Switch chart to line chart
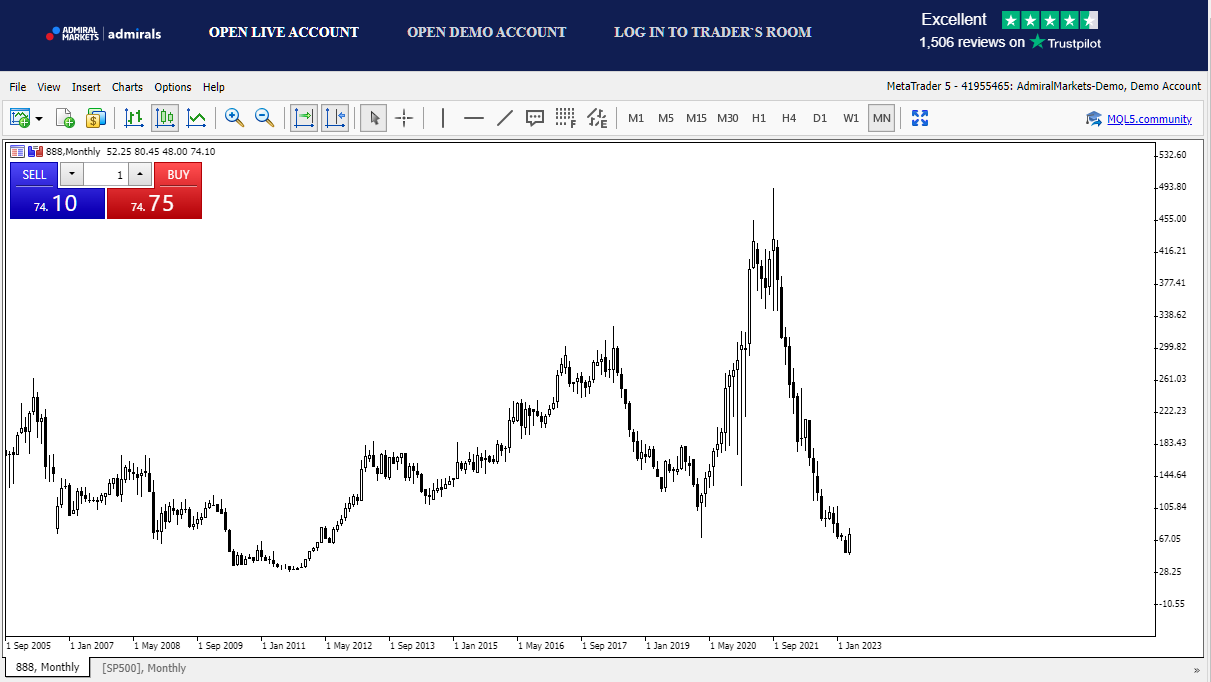This screenshot has height=682, width=1211. [197, 118]
